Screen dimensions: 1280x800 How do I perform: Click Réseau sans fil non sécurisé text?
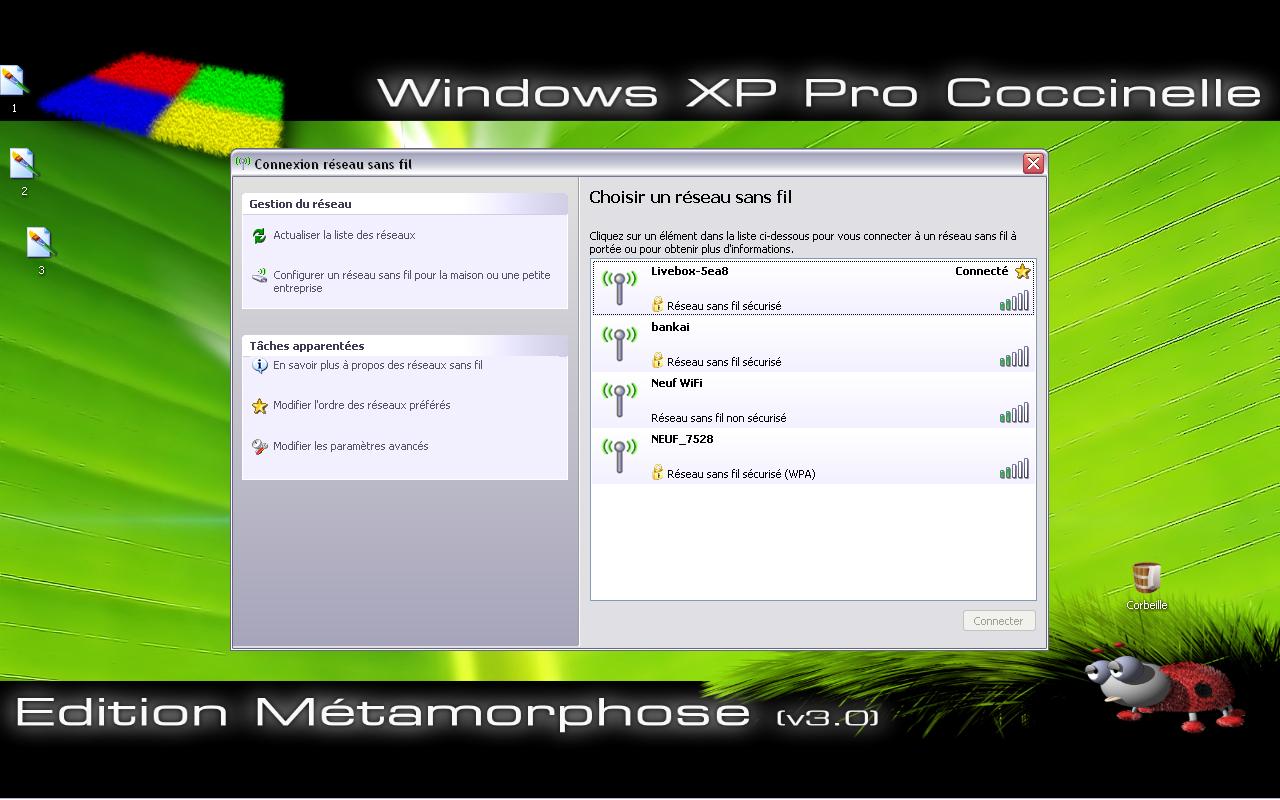(x=718, y=418)
